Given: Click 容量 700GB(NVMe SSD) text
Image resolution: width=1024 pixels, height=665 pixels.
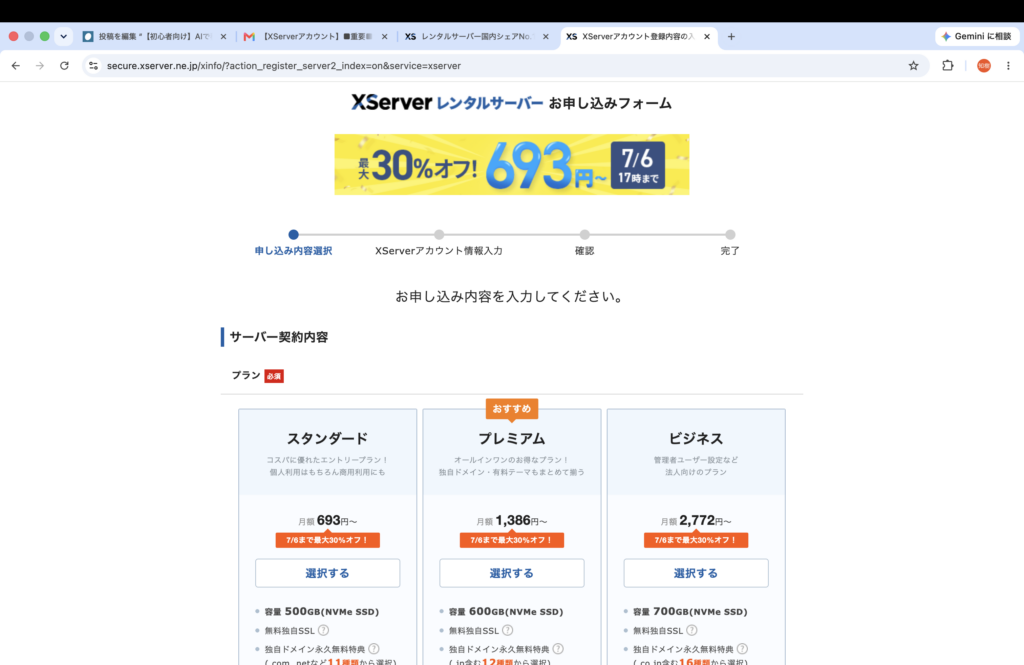Looking at the screenshot, I should (690, 611).
